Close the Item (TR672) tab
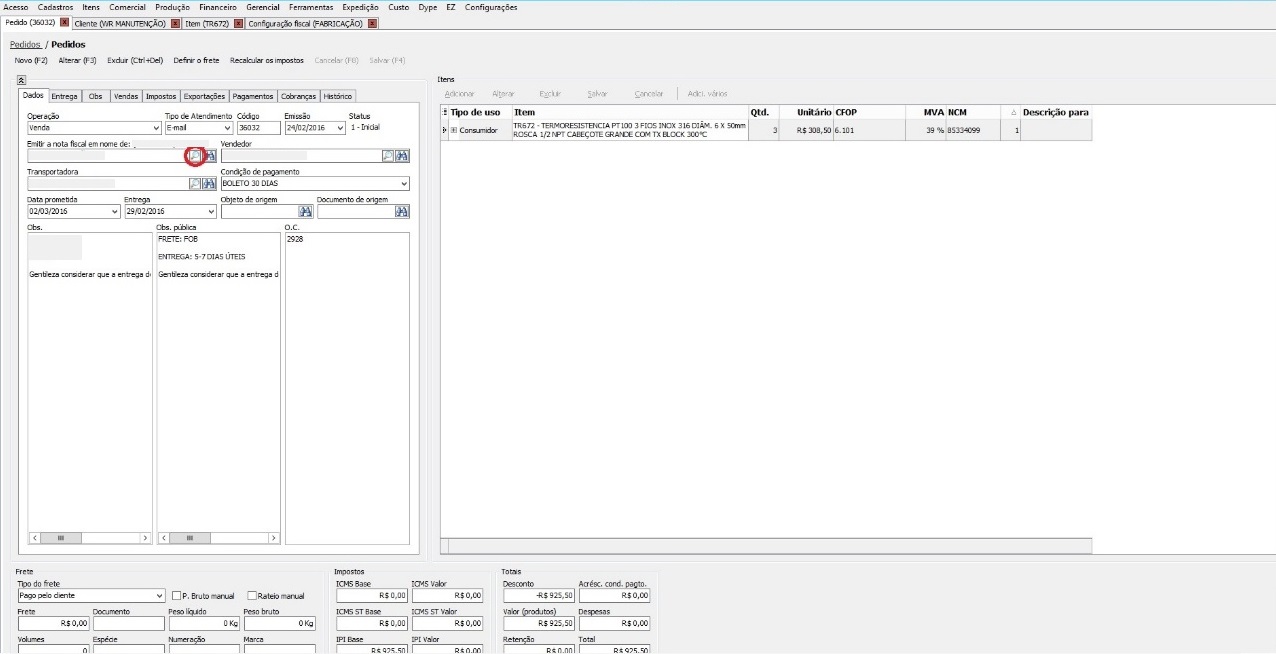Image resolution: width=1276 pixels, height=654 pixels. (x=239, y=23)
